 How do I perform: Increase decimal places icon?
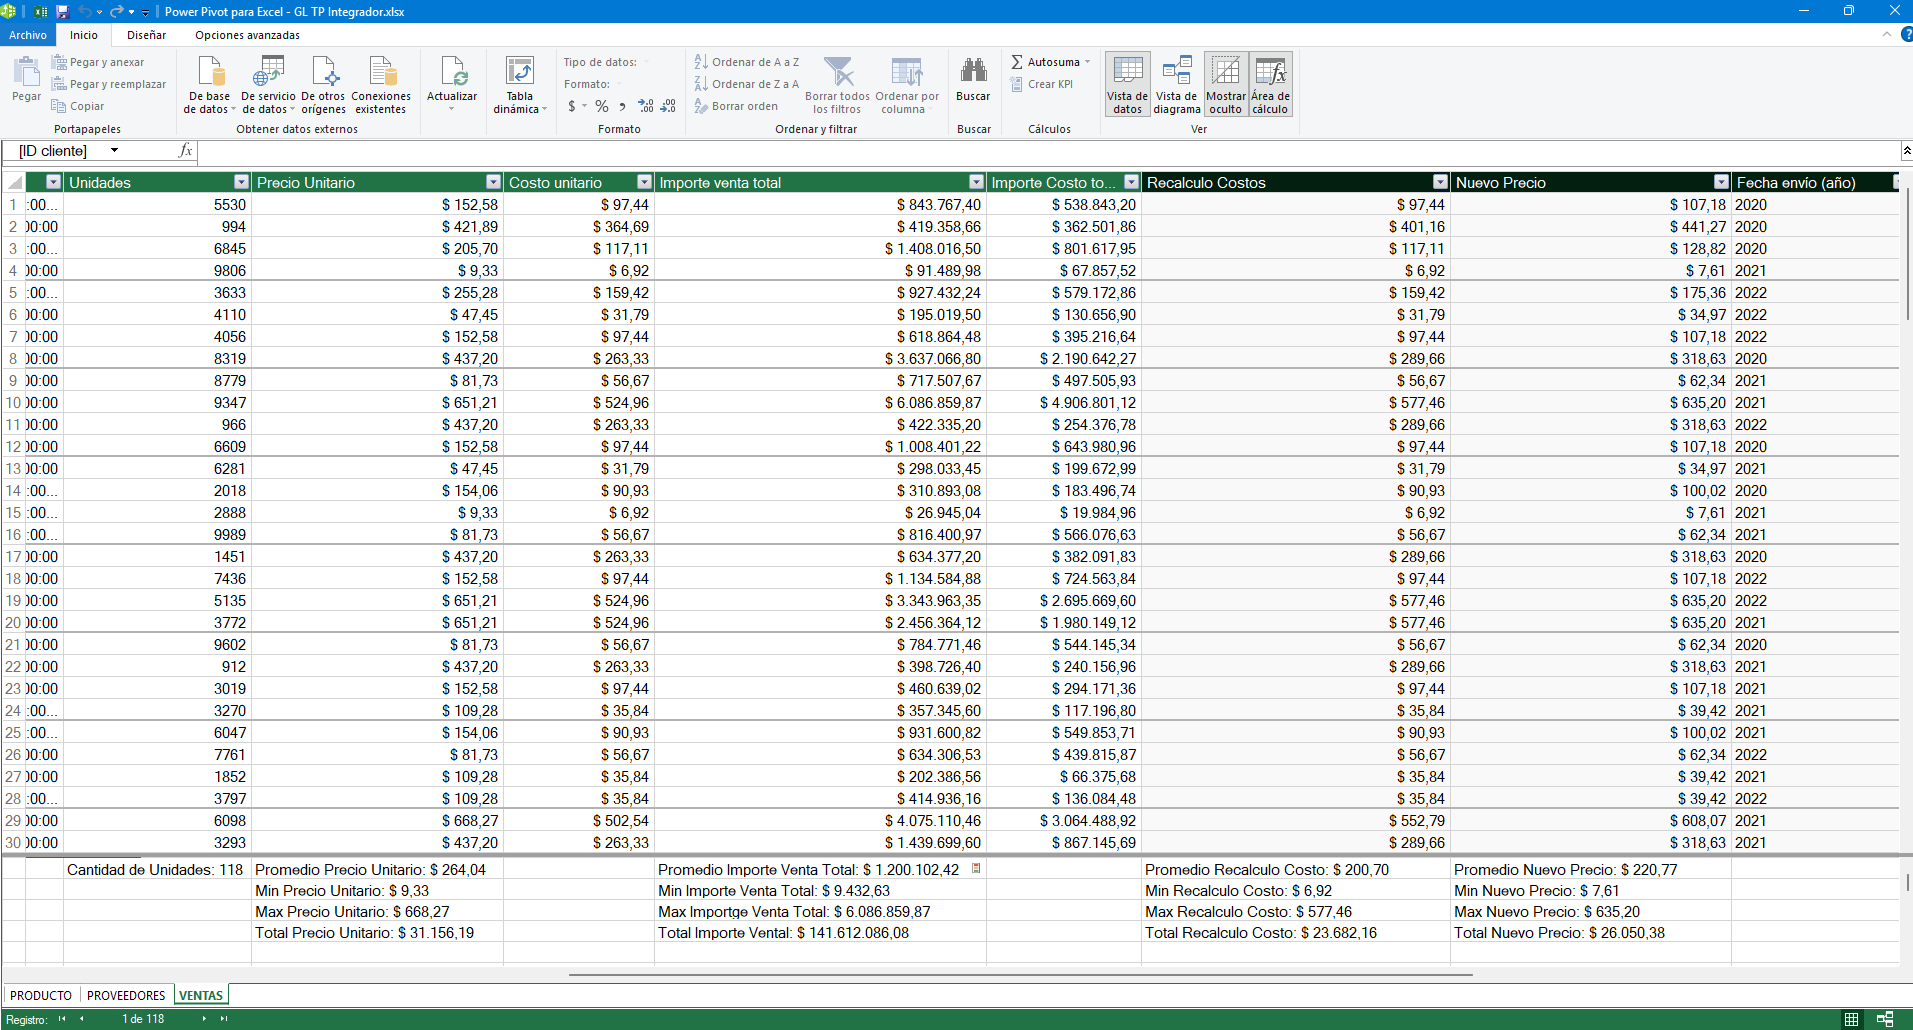[x=646, y=106]
